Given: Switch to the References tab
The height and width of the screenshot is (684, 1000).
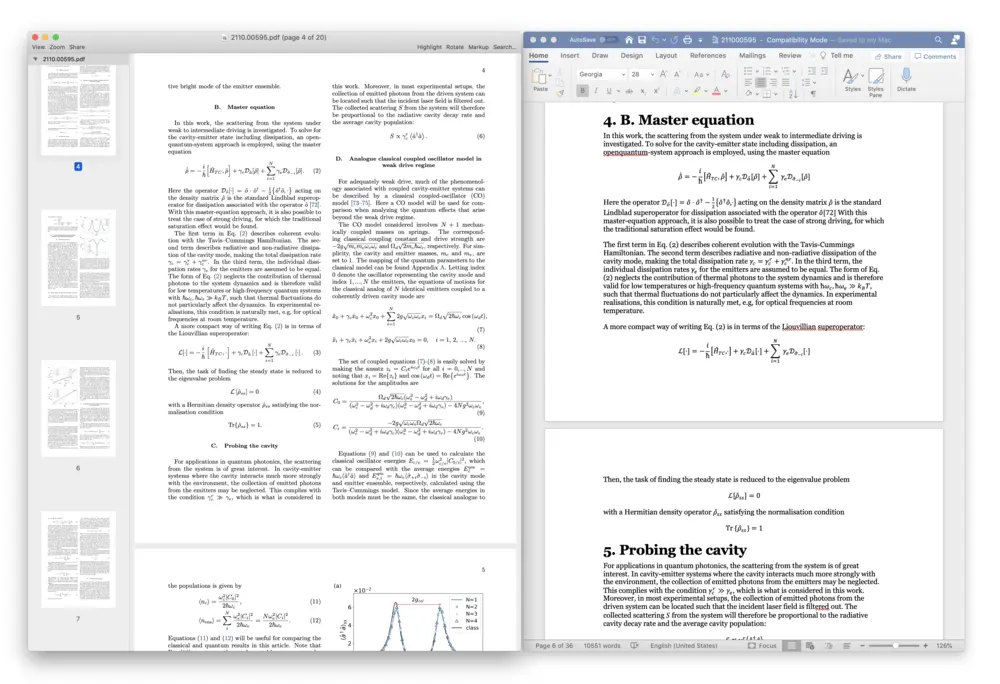Looking at the screenshot, I should tap(707, 56).
